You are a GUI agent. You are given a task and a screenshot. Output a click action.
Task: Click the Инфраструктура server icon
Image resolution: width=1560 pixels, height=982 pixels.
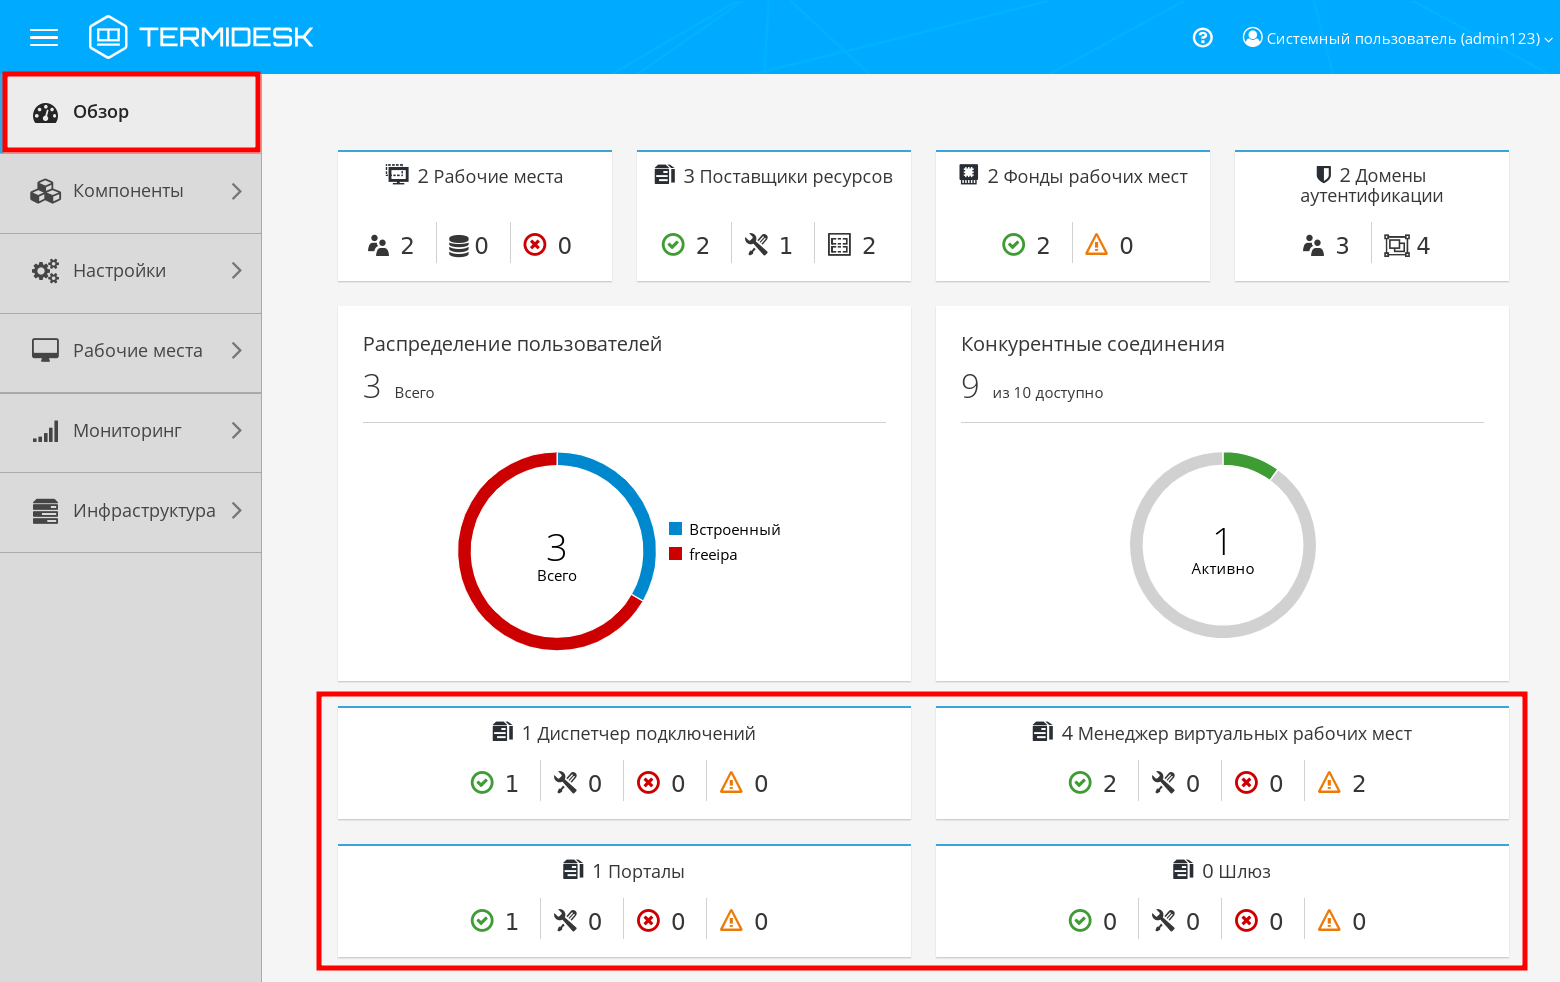[45, 511]
